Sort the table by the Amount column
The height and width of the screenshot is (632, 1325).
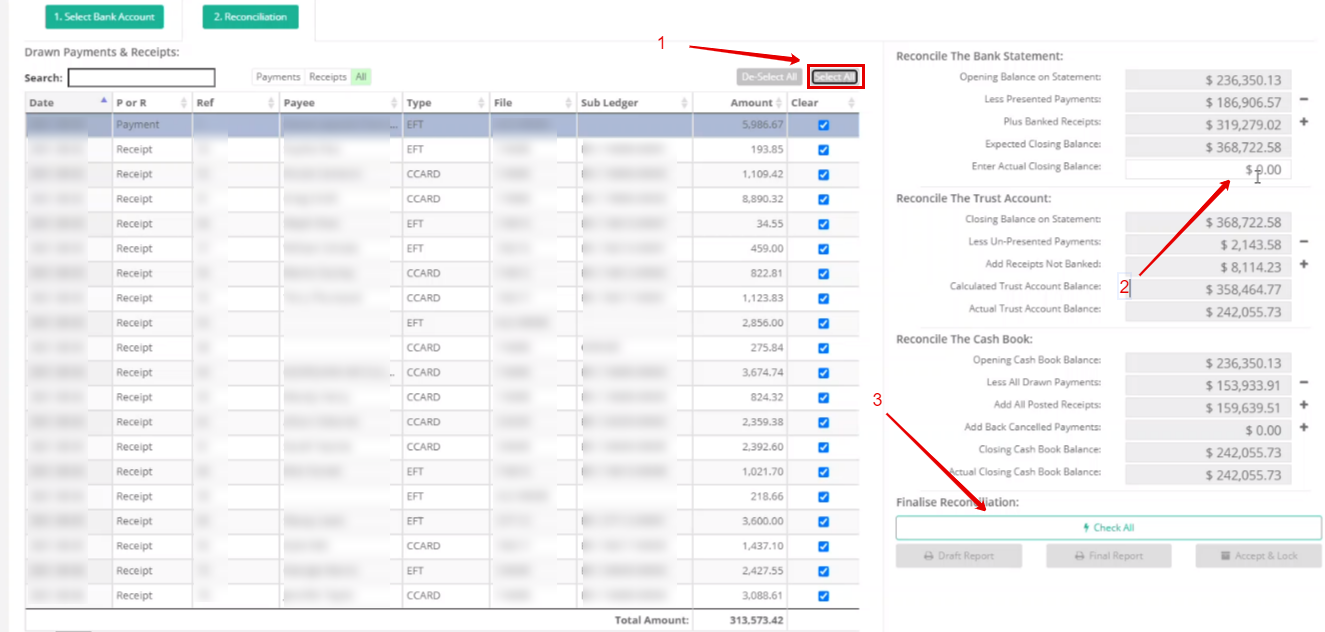[739, 103]
